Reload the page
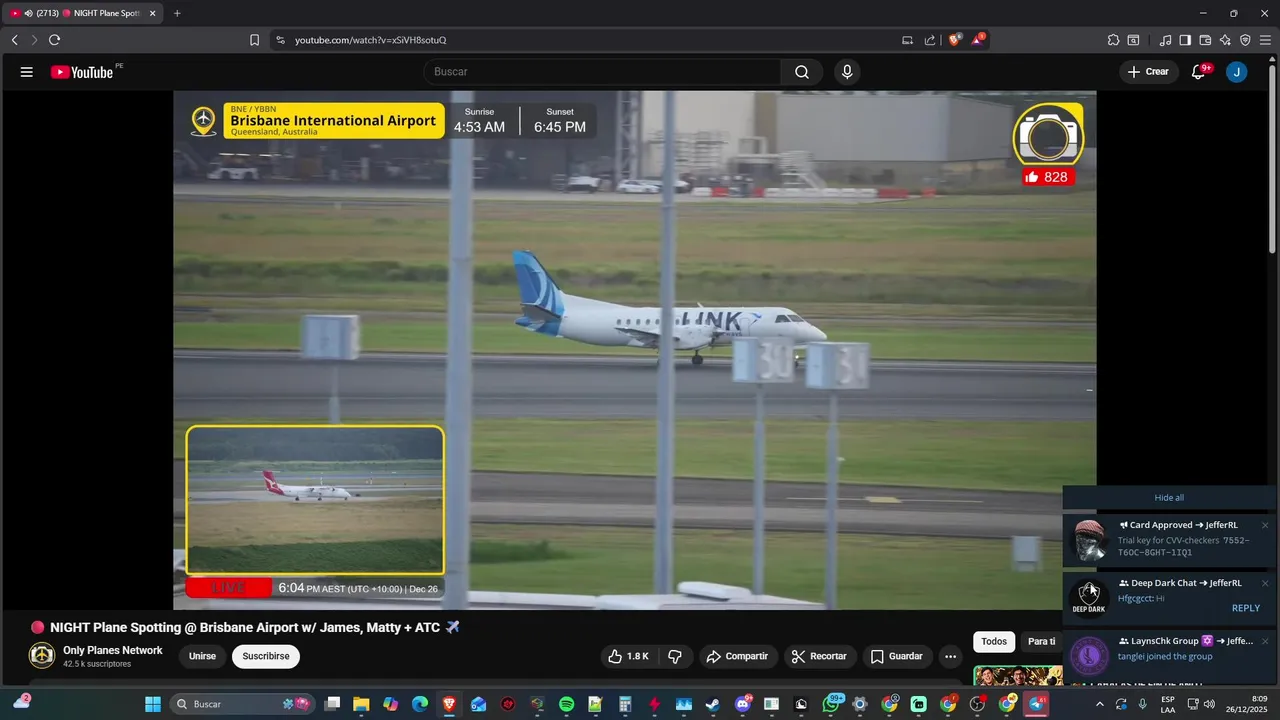The height and width of the screenshot is (720, 1280). tap(55, 40)
